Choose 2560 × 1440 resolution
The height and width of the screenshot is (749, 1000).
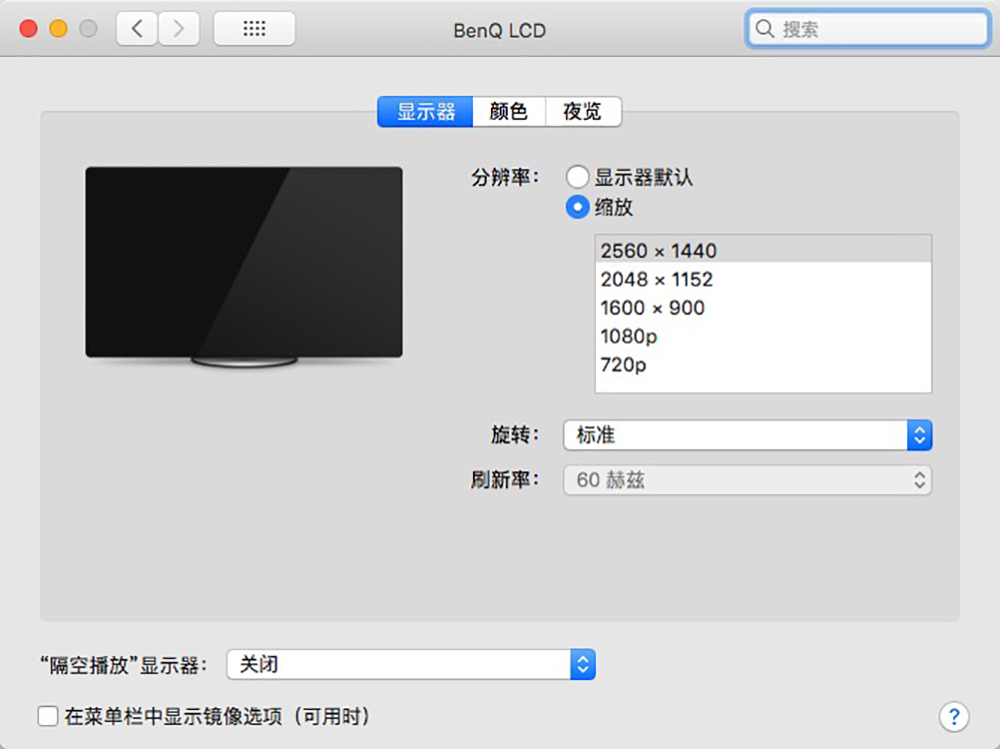click(763, 250)
